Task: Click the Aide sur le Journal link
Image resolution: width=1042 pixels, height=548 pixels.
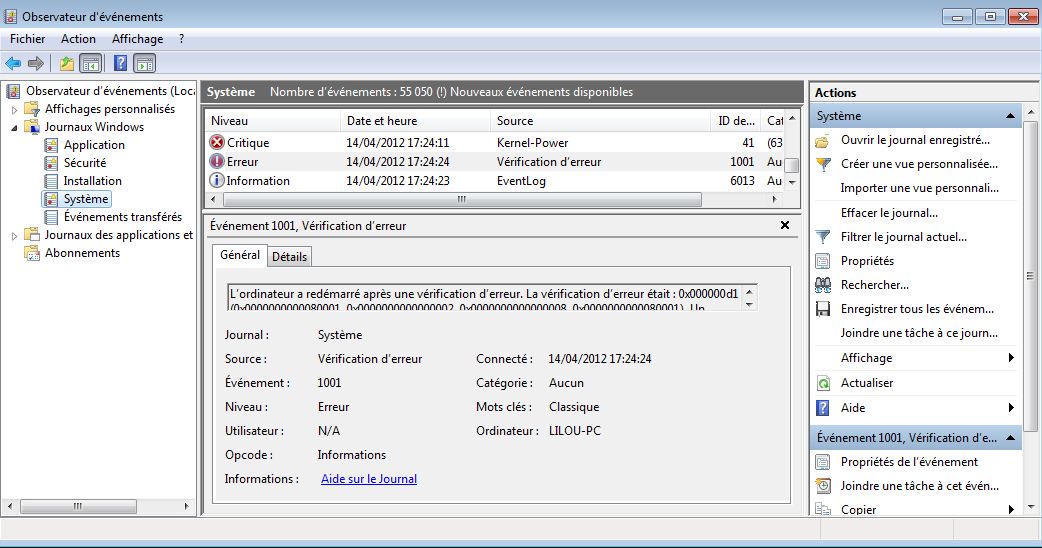Action: pyautogui.click(x=369, y=479)
